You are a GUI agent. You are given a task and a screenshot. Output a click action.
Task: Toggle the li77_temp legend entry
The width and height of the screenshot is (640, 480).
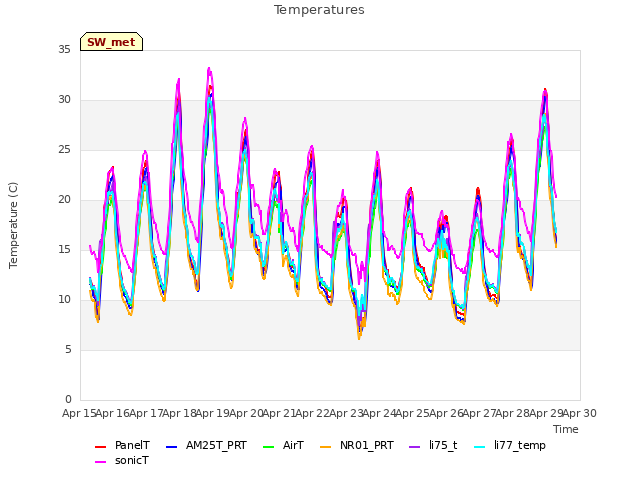[510, 445]
